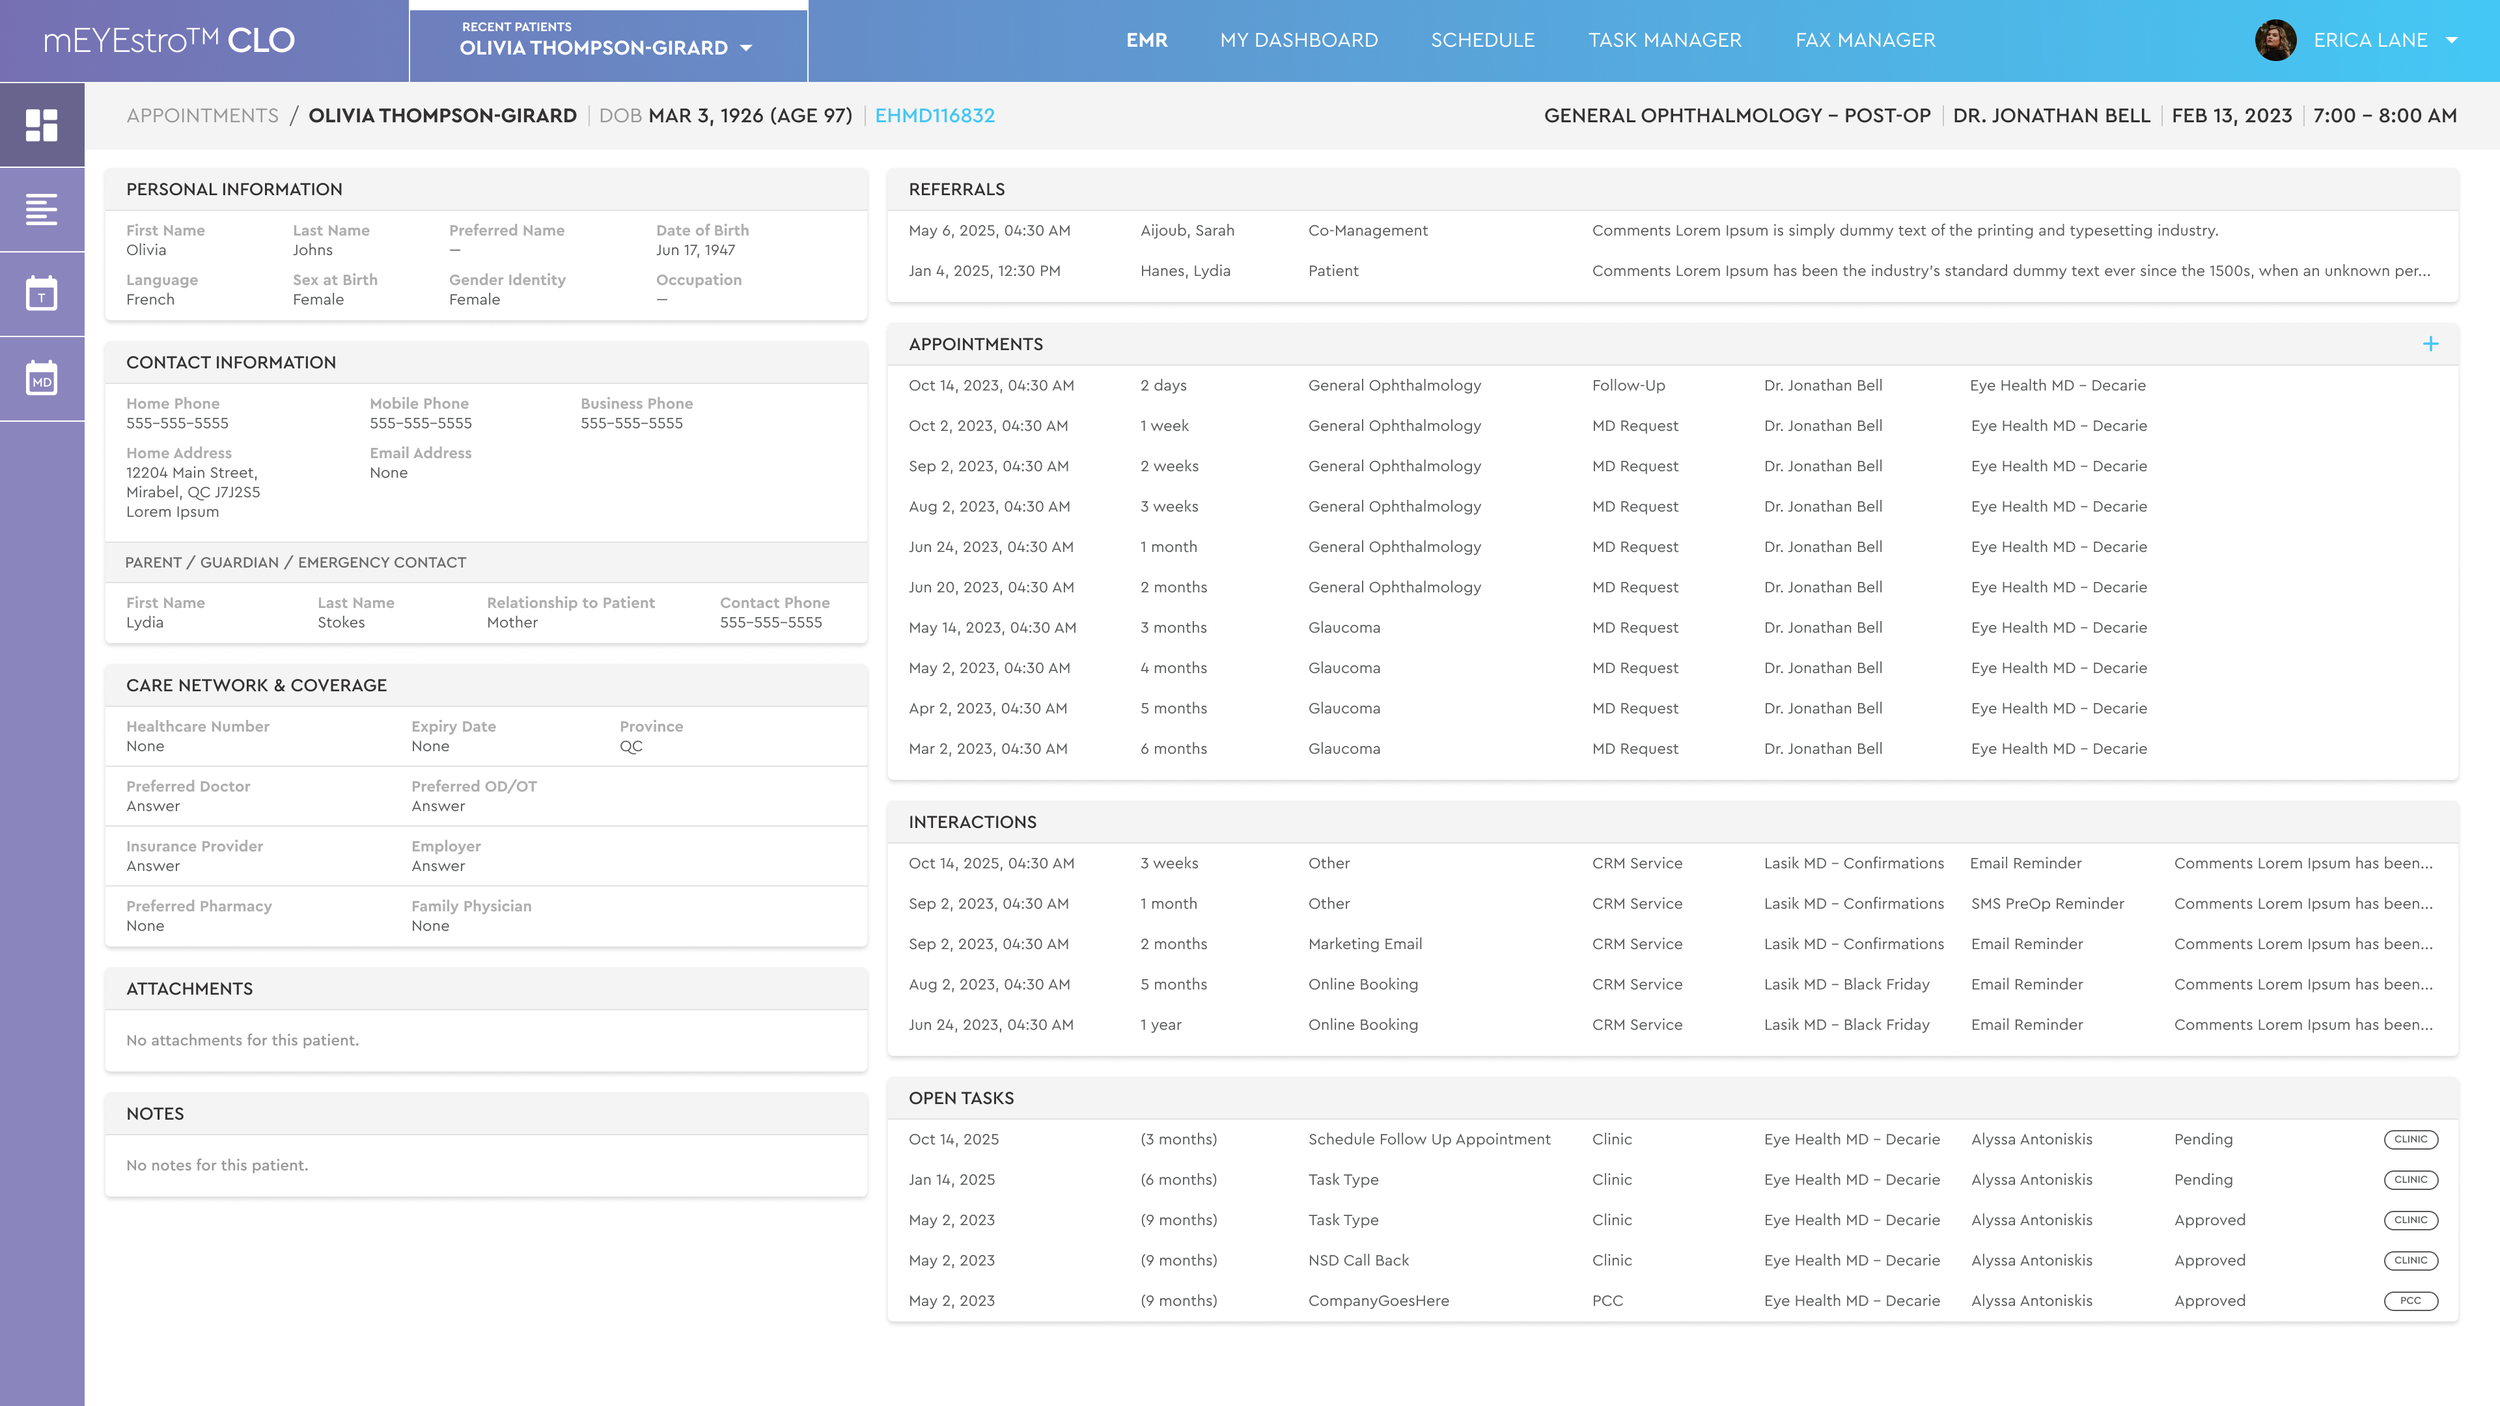Image resolution: width=2500 pixels, height=1406 pixels.
Task: Open Fax Manager in top navigation
Action: point(1865,41)
